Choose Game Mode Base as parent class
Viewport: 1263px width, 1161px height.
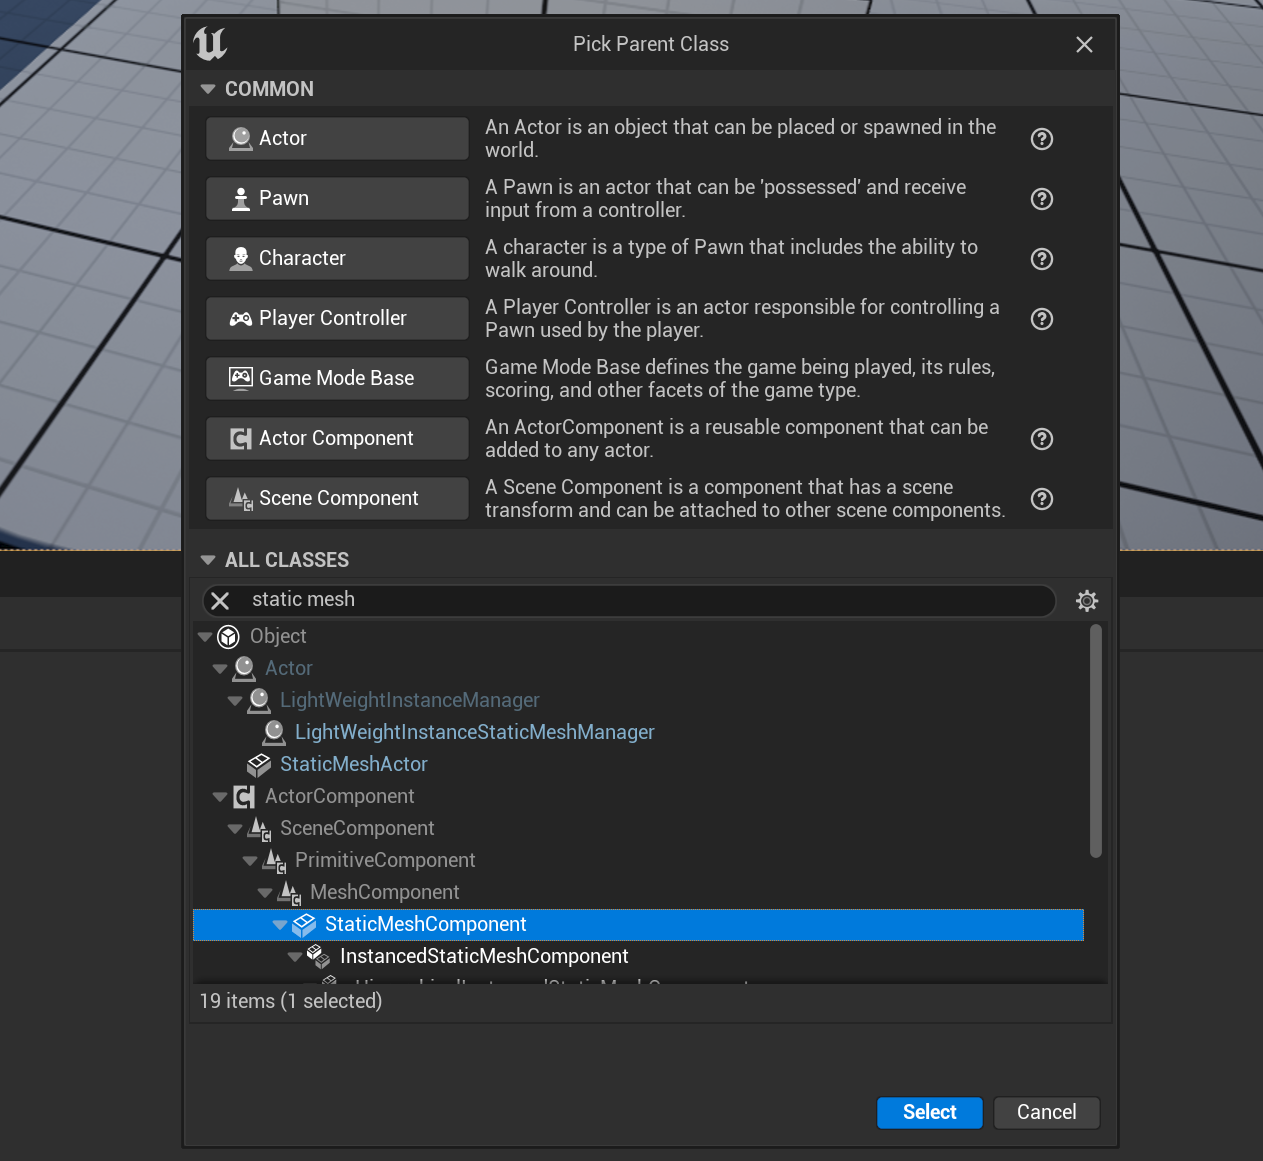click(x=337, y=378)
